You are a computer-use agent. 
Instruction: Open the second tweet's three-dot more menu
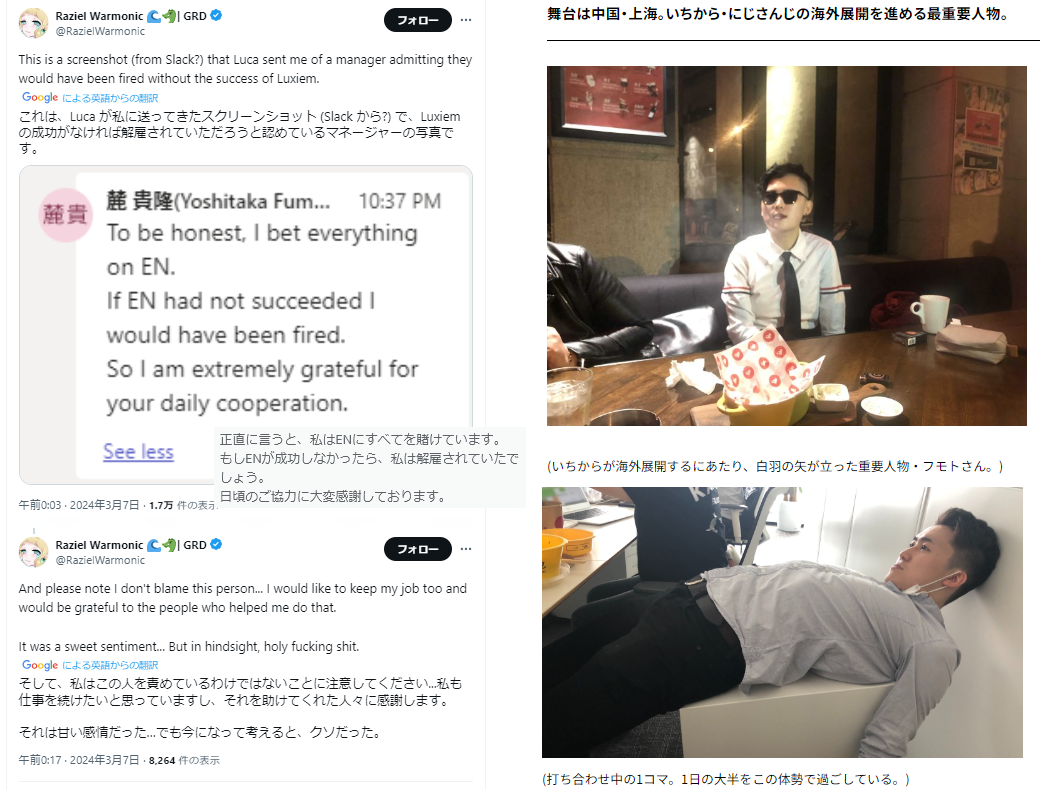(x=466, y=549)
